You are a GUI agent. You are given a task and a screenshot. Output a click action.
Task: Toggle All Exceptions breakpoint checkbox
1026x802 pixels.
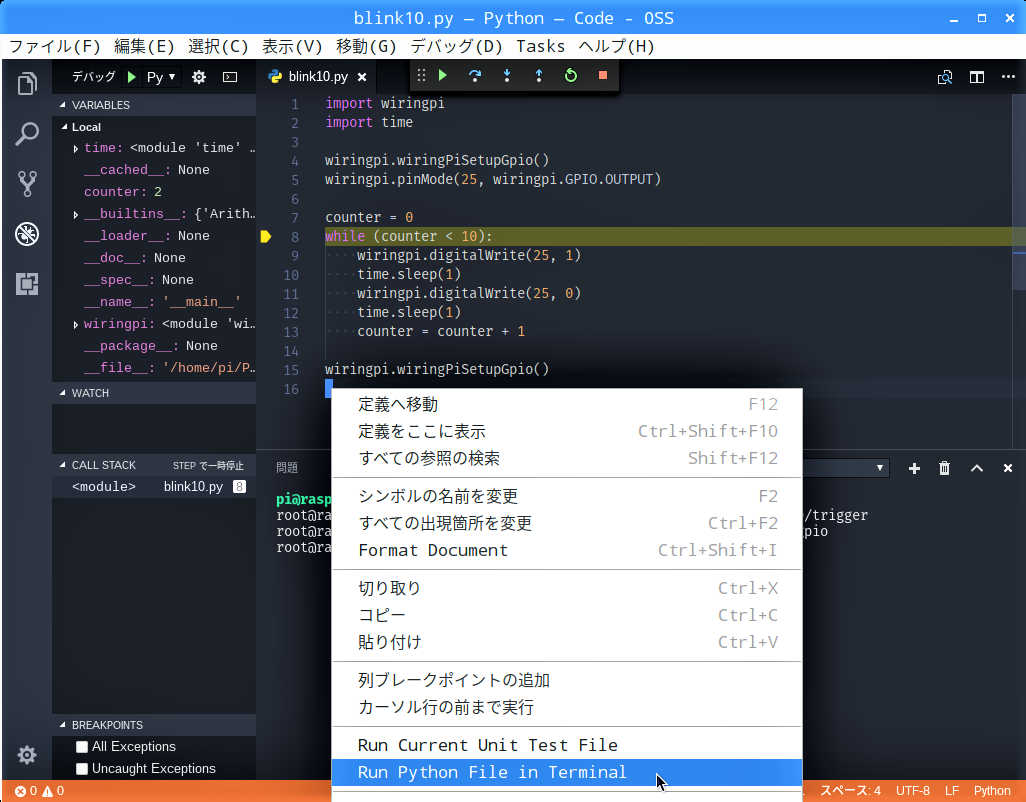pyautogui.click(x=82, y=747)
